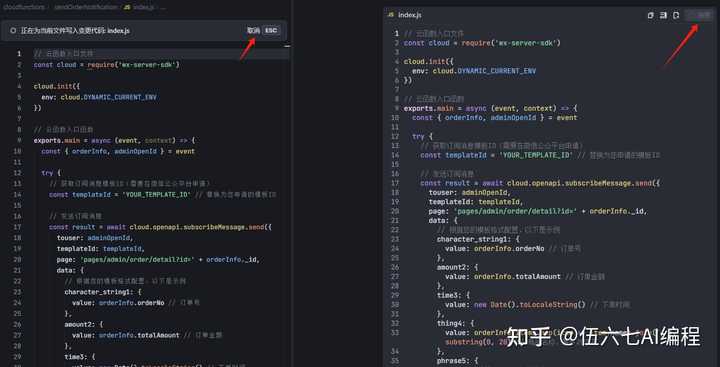This screenshot has width=720, height=367.
Task: Click the notification text 正在为当前文件写入变更代码
Action: (x=75, y=31)
